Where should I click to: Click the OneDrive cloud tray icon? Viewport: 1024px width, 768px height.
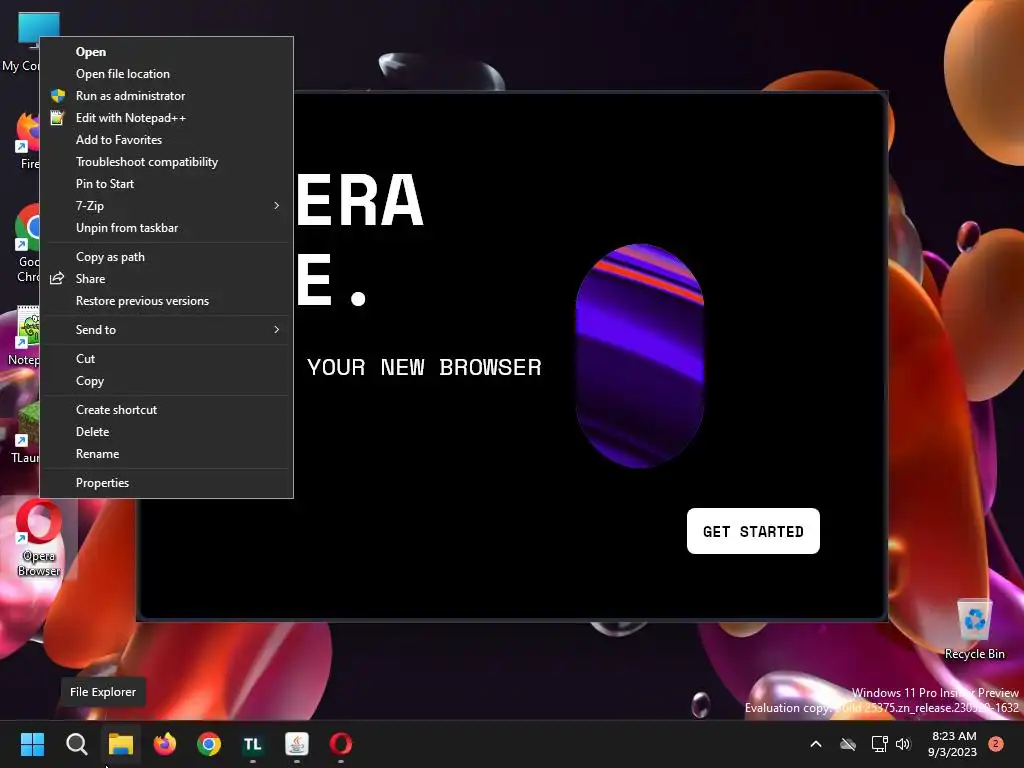click(x=848, y=744)
